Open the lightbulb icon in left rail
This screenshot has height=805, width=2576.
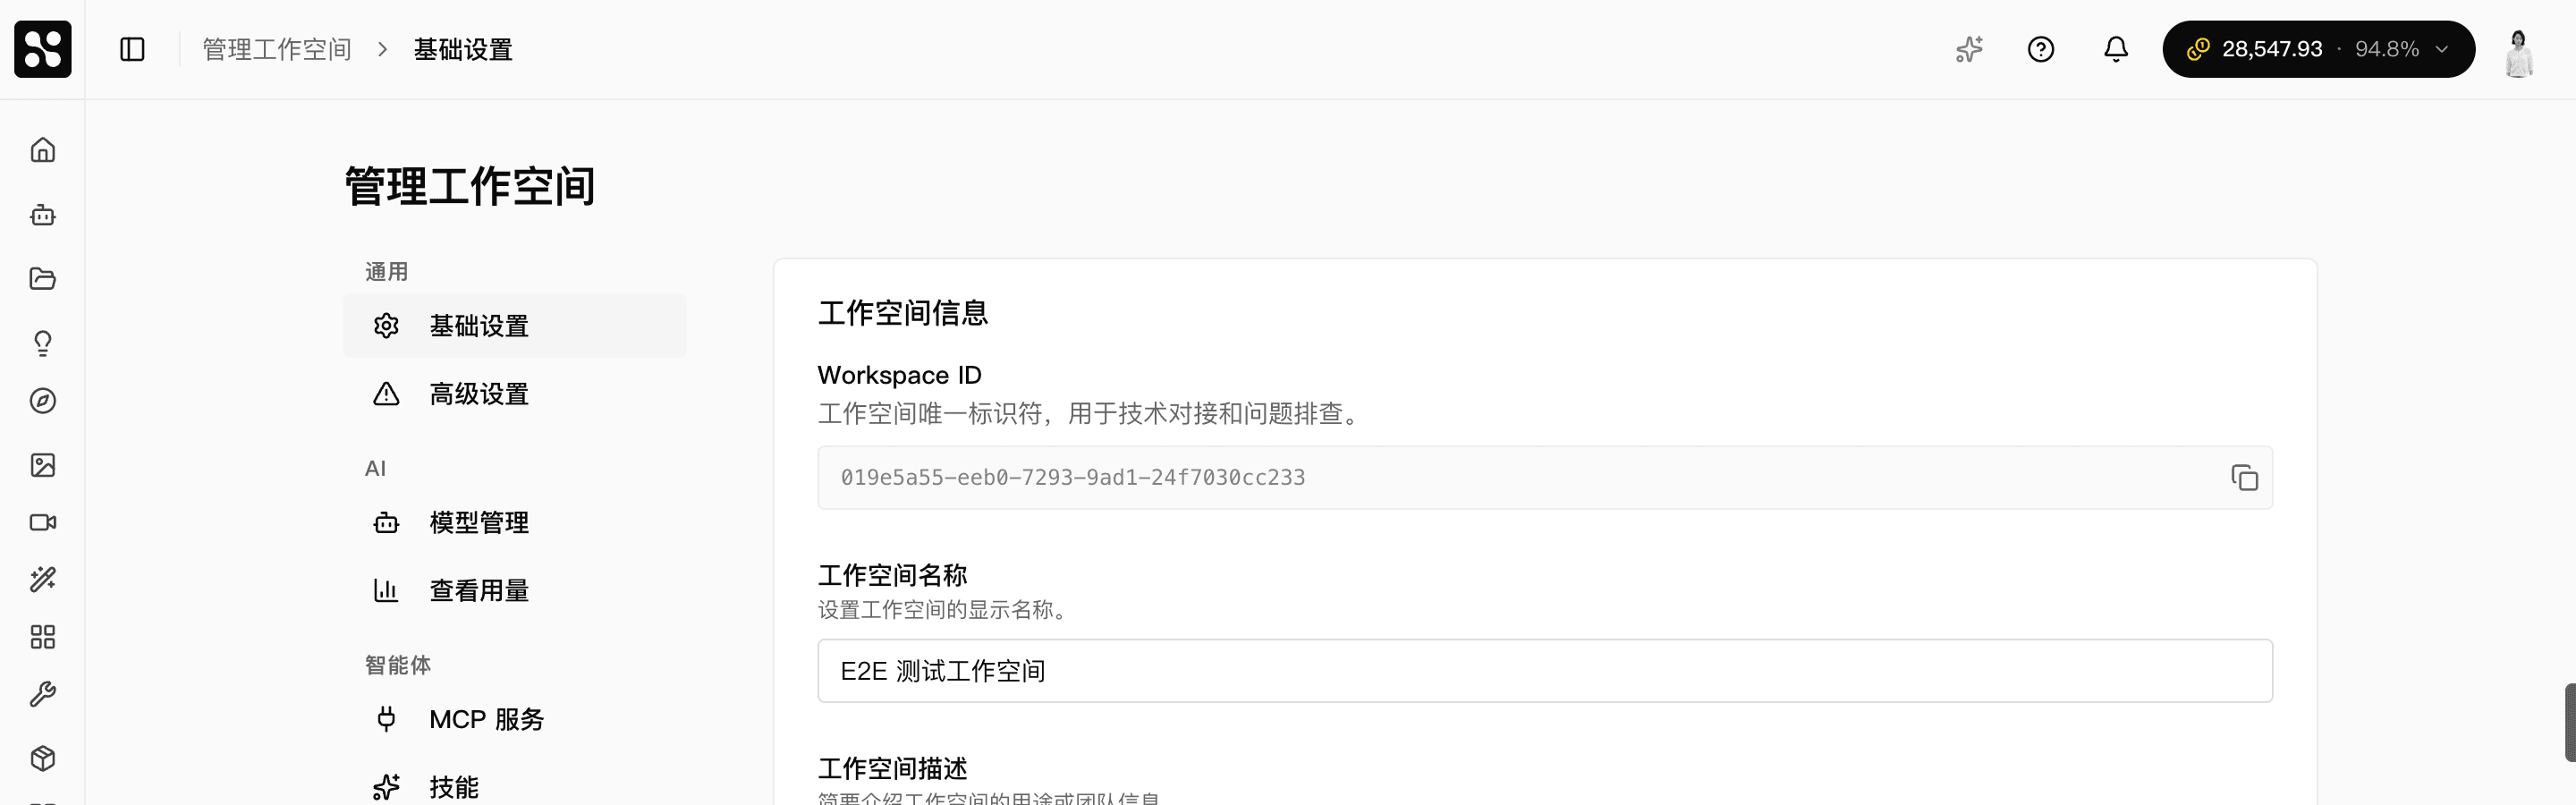pyautogui.click(x=43, y=343)
